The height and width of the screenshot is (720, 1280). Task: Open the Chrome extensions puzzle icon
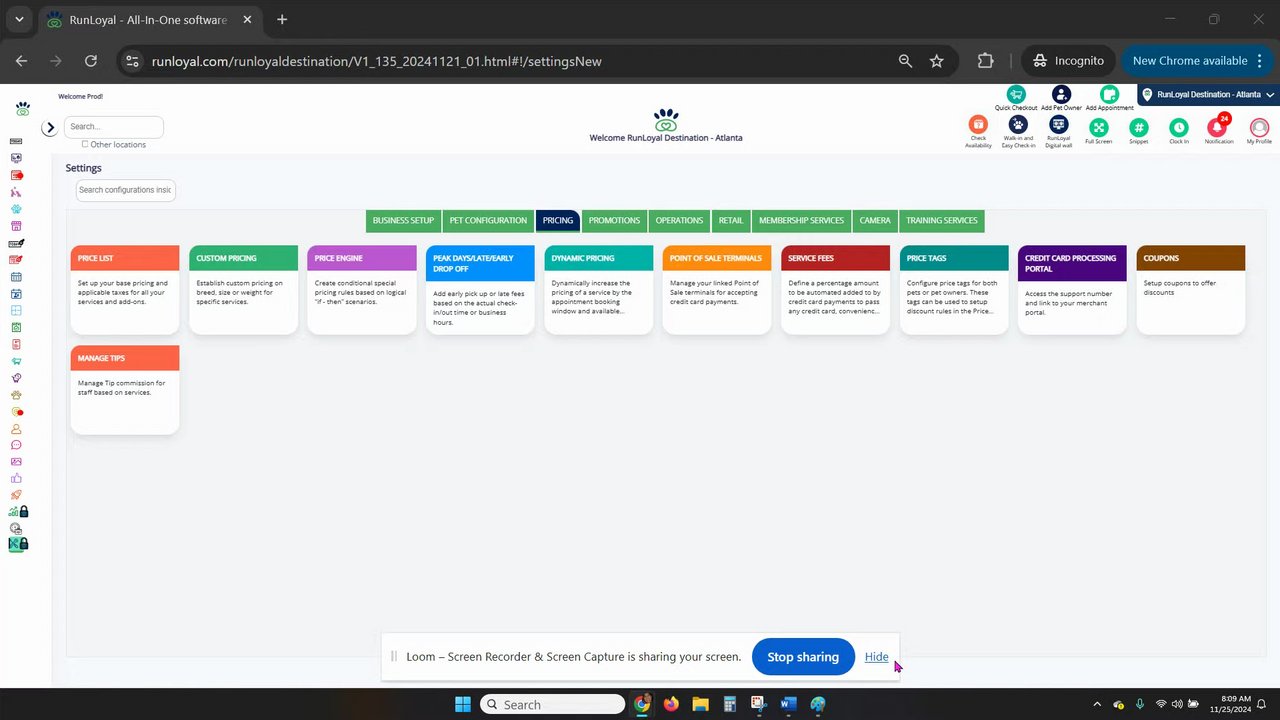pos(985,61)
